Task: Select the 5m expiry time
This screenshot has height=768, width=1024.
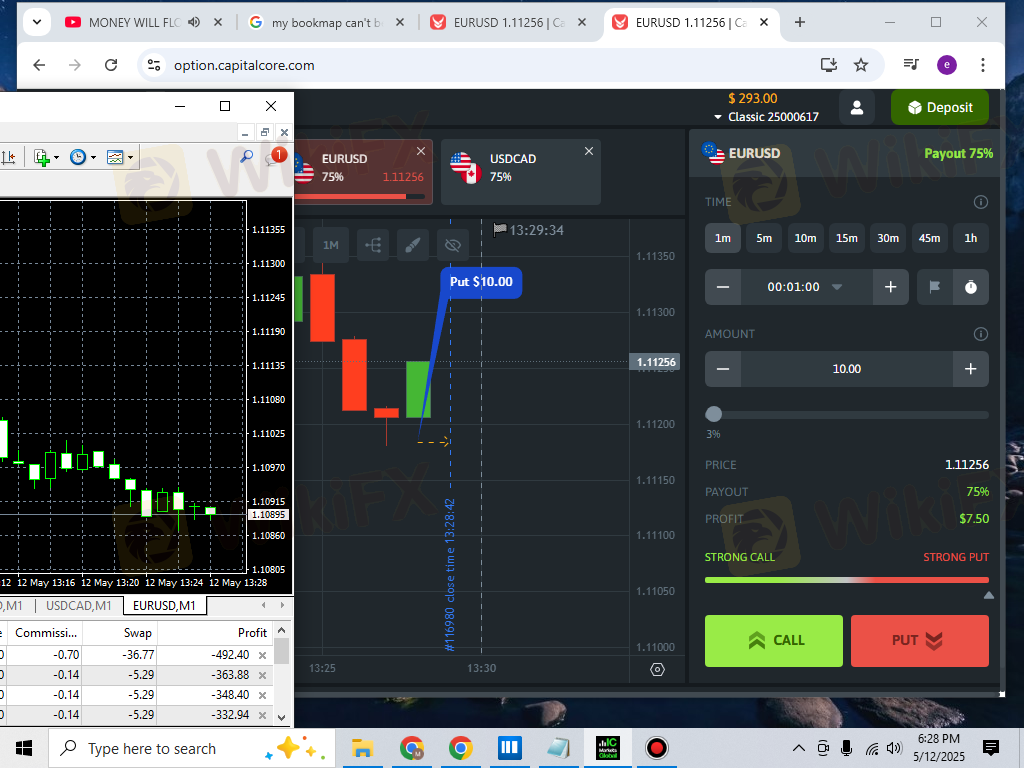Action: coord(764,238)
